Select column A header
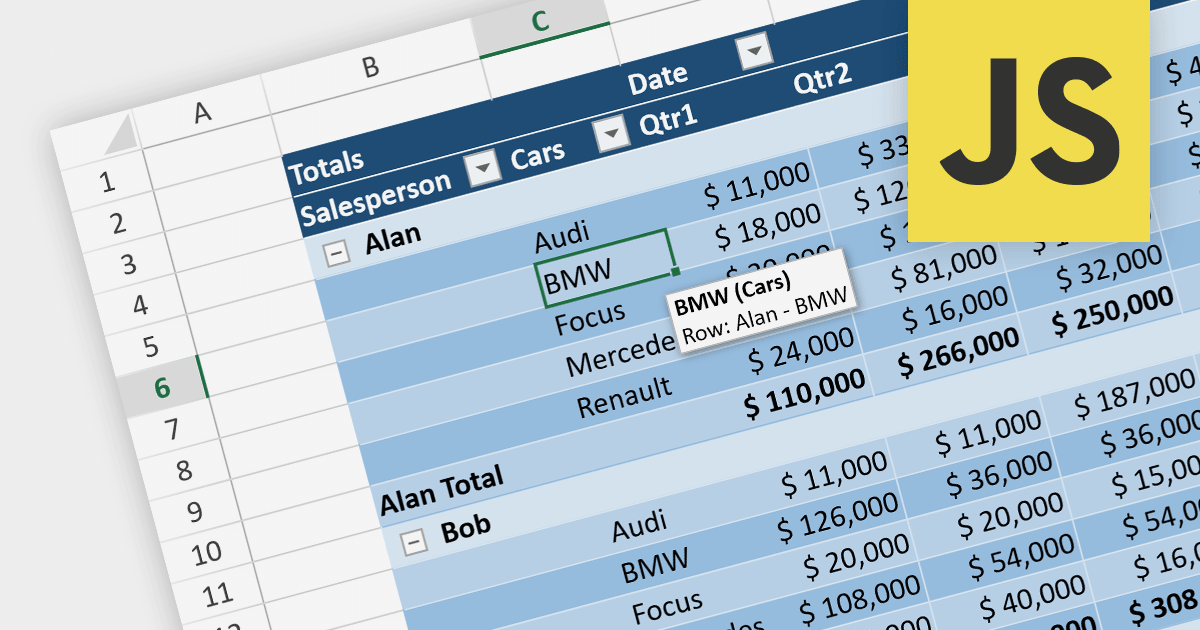This screenshot has height=630, width=1200. (203, 113)
